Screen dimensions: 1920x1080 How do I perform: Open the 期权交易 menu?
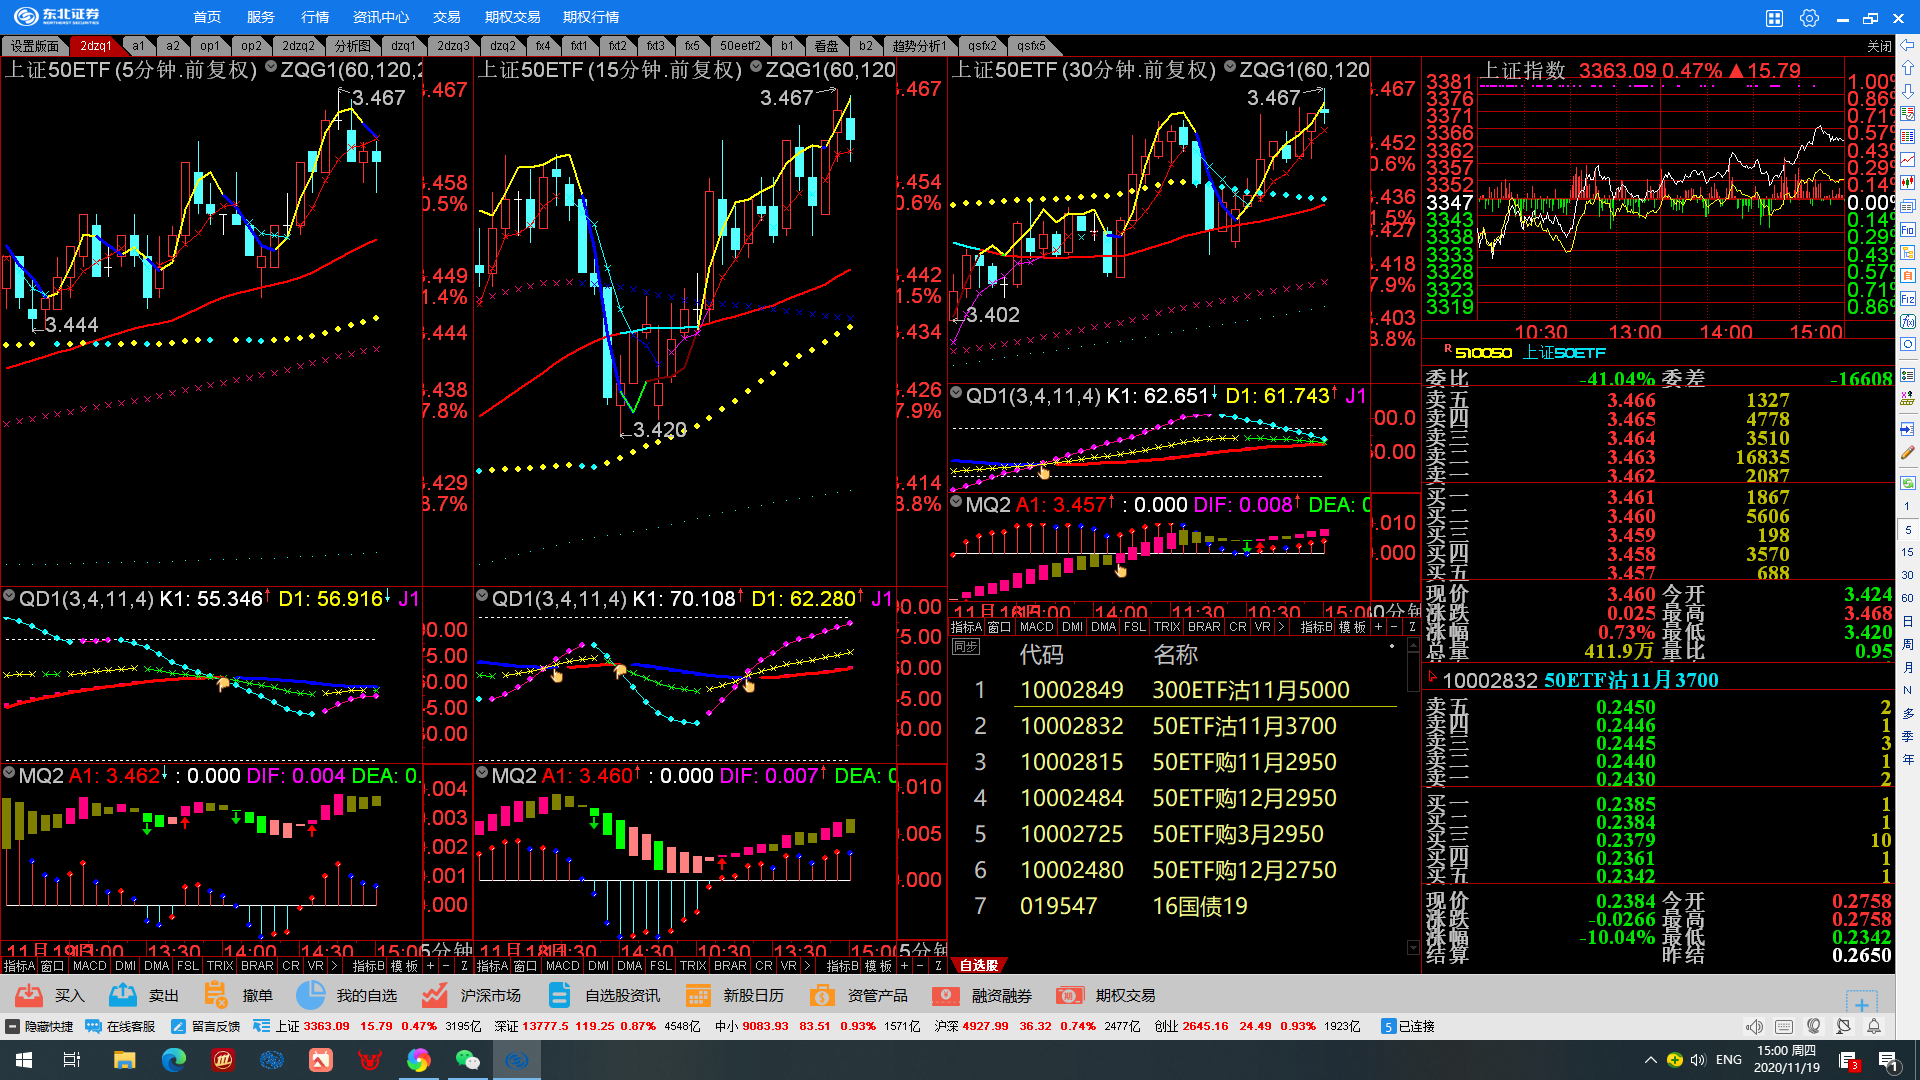(512, 17)
